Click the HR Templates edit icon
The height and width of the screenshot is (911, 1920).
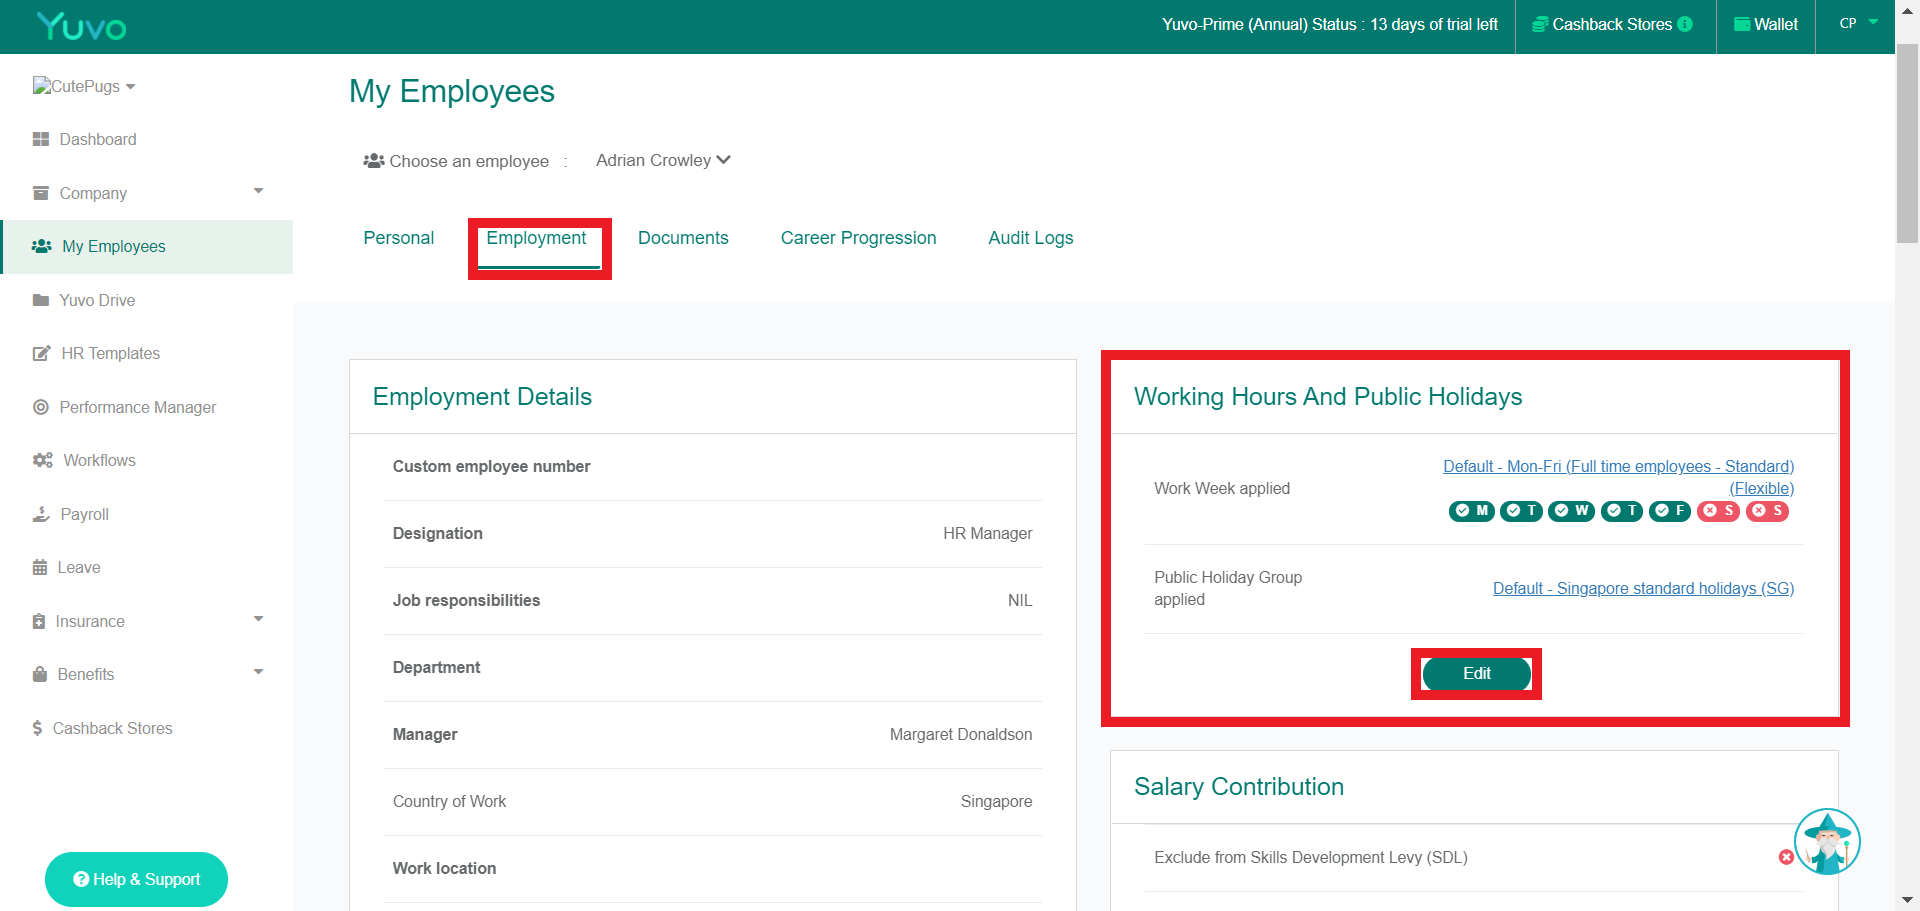(x=42, y=353)
